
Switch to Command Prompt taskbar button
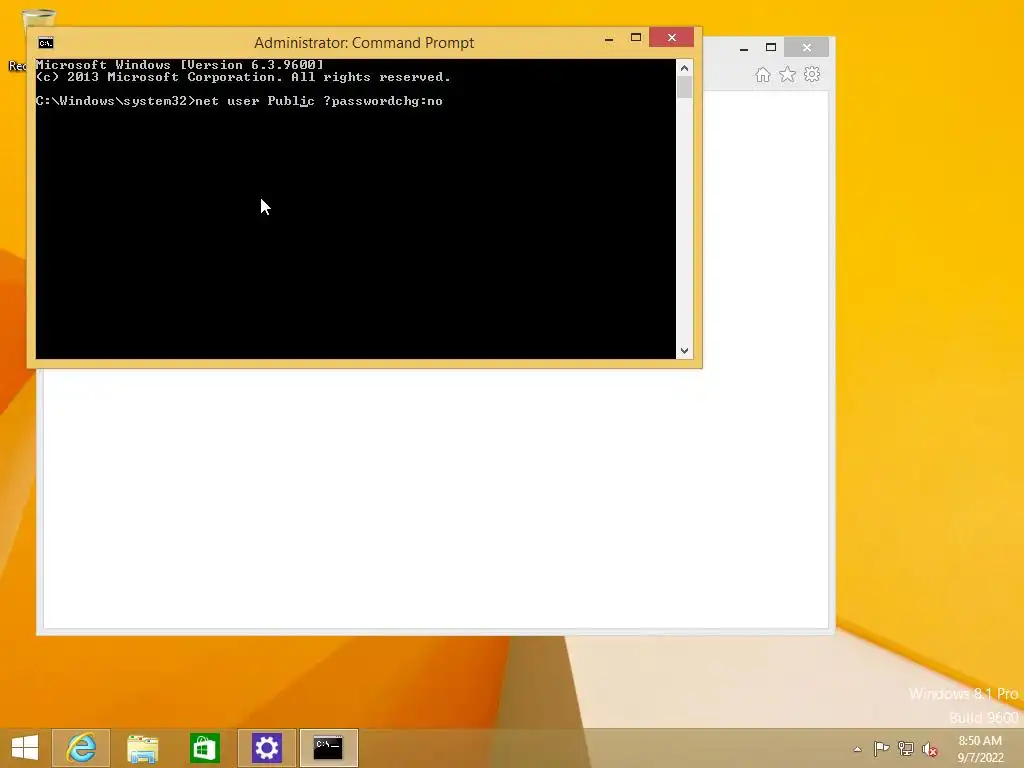(x=328, y=748)
